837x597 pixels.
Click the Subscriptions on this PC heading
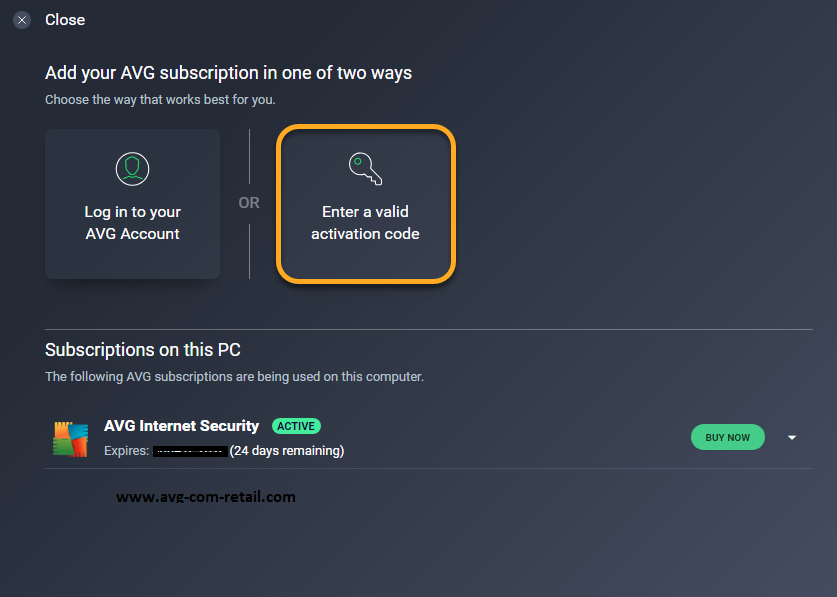[143, 350]
